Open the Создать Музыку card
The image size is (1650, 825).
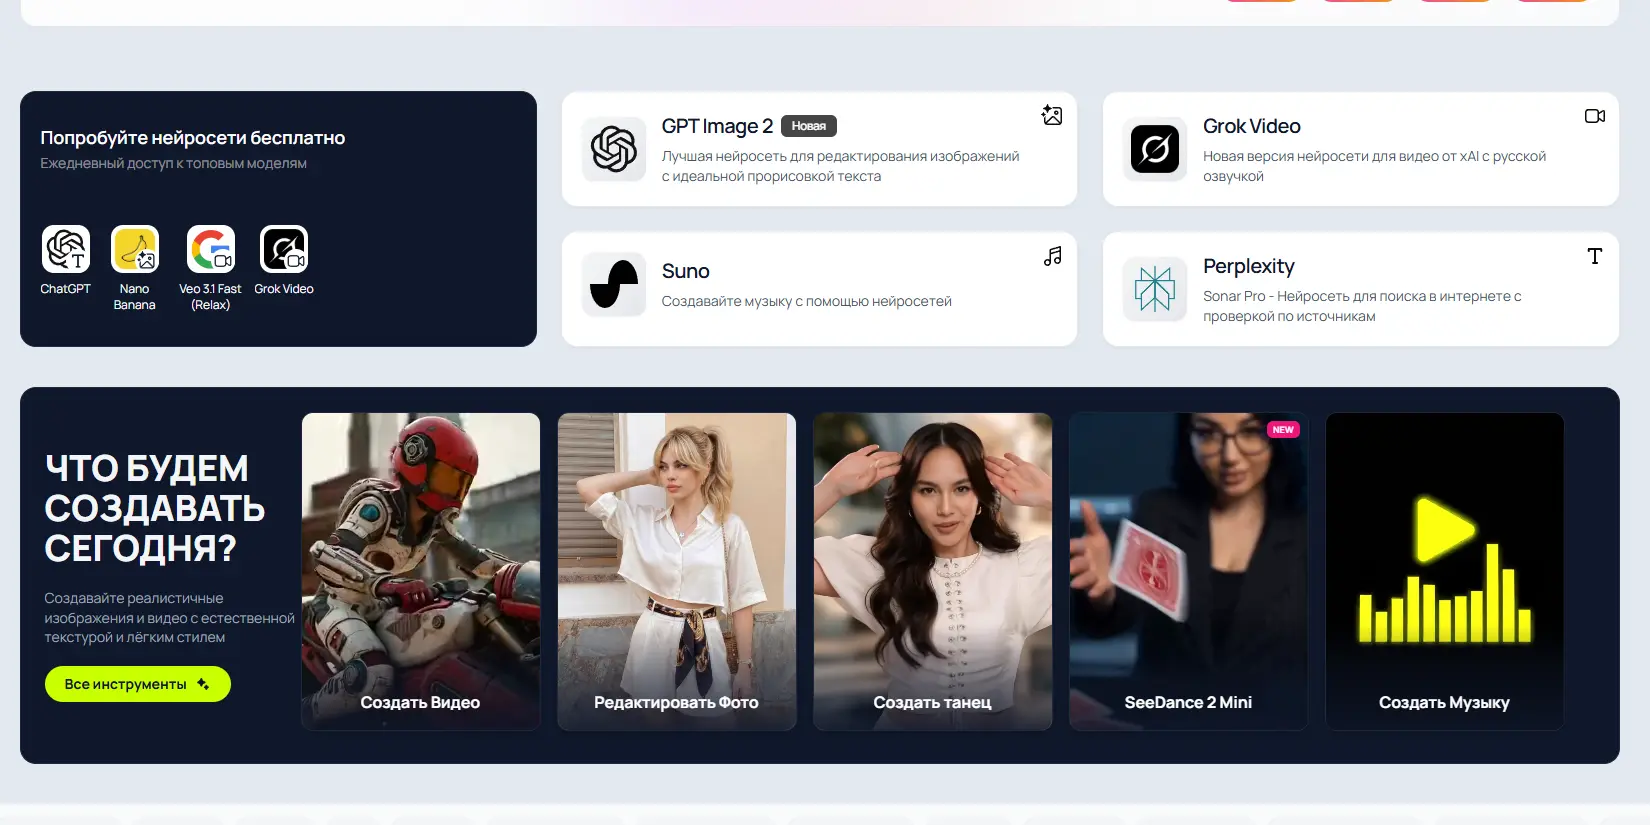[x=1445, y=571]
